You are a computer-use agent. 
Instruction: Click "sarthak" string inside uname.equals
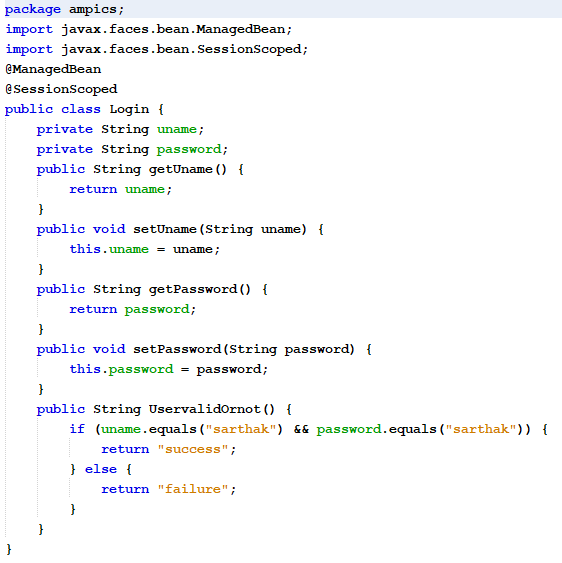tap(241, 429)
